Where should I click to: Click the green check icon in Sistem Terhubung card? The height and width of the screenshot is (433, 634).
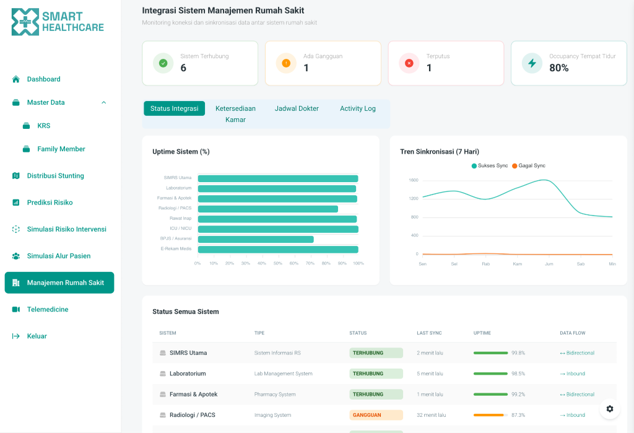tap(163, 63)
